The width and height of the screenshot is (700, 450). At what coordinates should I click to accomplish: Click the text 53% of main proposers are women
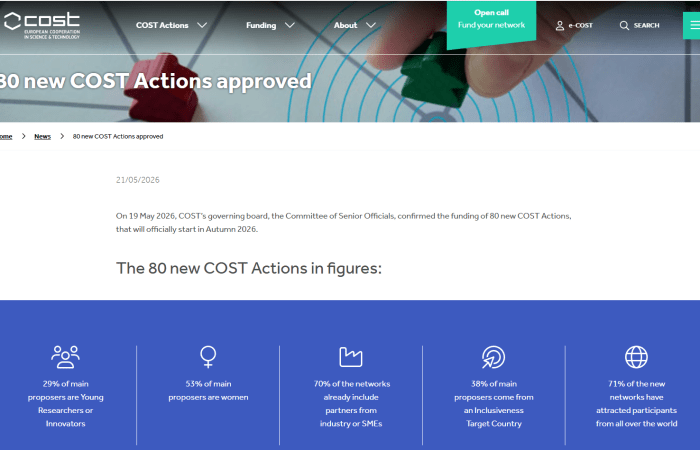(208, 391)
